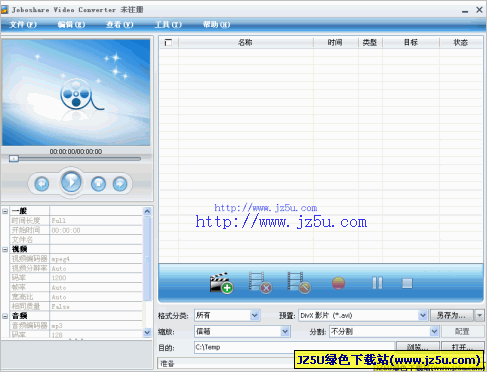This screenshot has width=487, height=372.
Task: Click the 另存为... button
Action: [452, 315]
